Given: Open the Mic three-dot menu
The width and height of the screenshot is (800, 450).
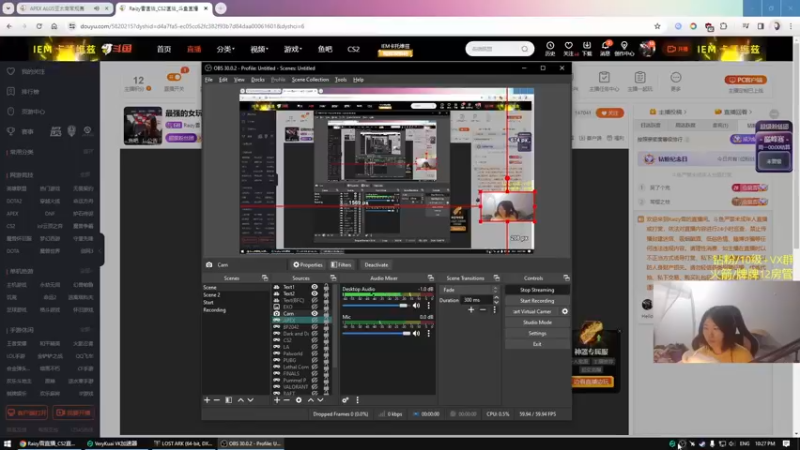Looking at the screenshot, I should pyautogui.click(x=429, y=333).
